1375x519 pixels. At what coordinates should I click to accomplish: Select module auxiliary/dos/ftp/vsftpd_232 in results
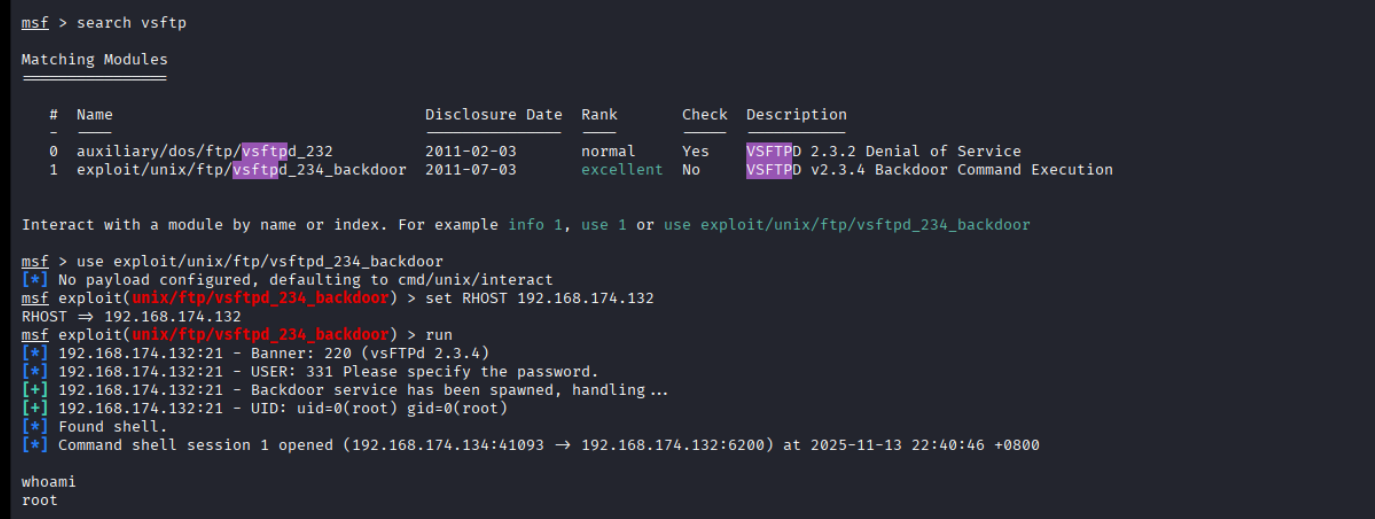(x=204, y=151)
